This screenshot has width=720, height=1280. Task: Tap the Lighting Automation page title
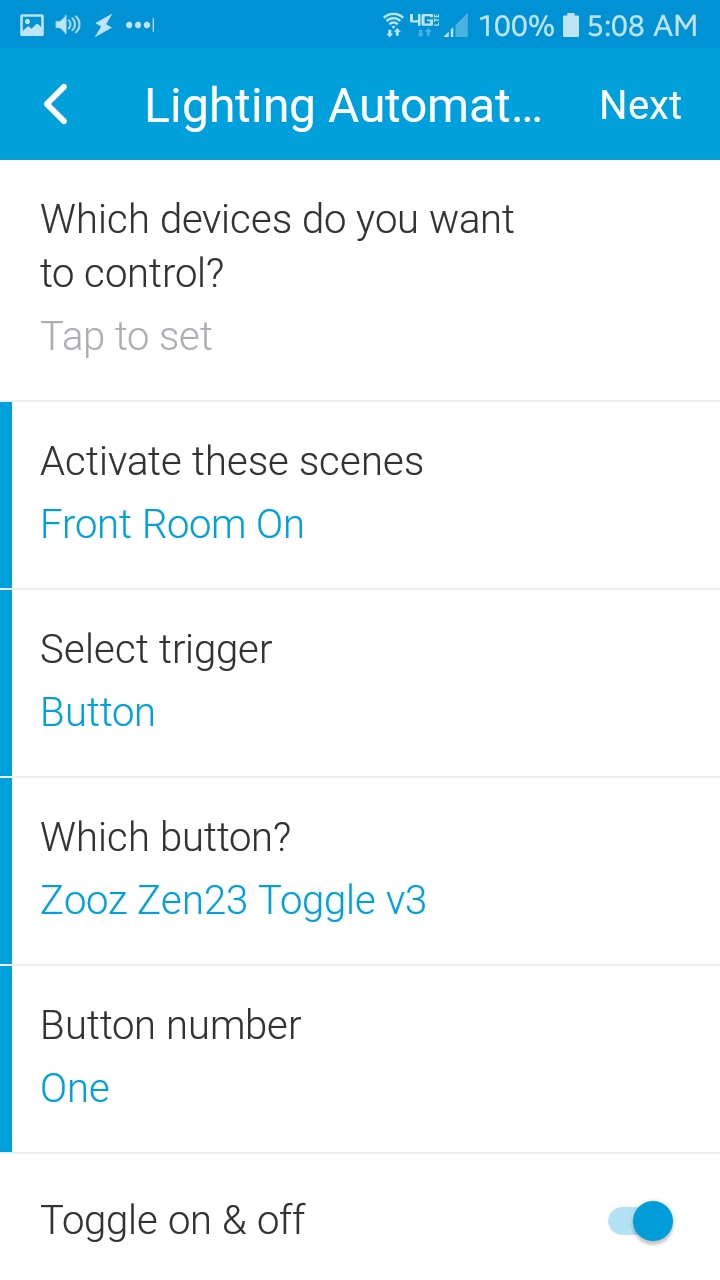tap(342, 105)
